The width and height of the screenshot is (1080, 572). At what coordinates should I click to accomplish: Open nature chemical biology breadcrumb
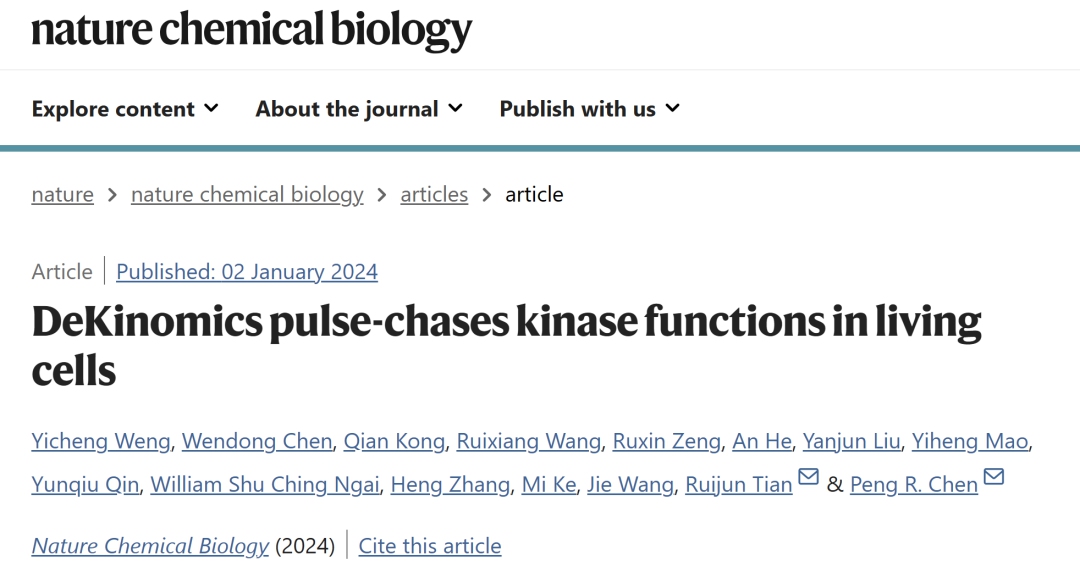(247, 194)
